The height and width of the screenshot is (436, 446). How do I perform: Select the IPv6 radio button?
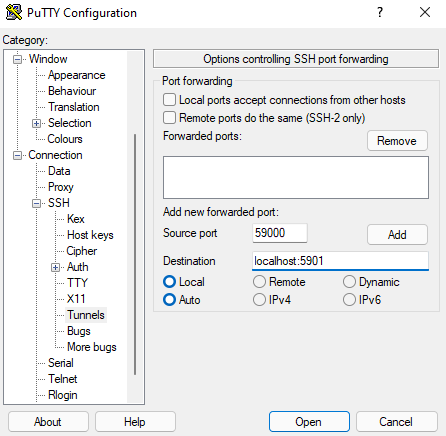349,300
